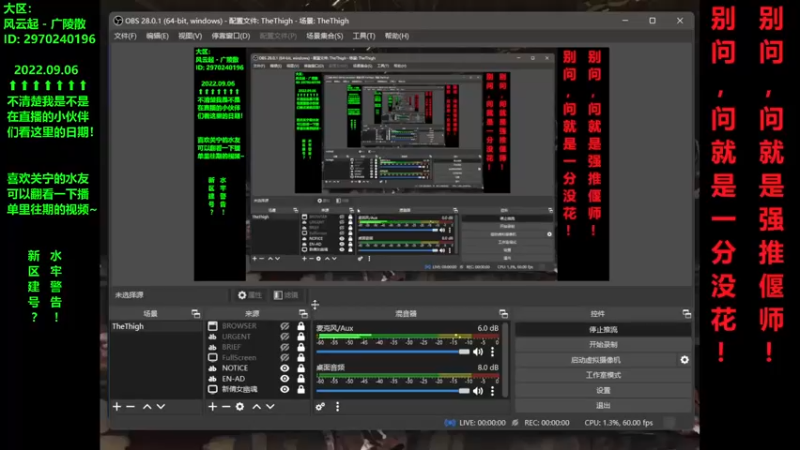This screenshot has width=800, height=450.
Task: Float the 控件 dock panel
Action: 687,313
